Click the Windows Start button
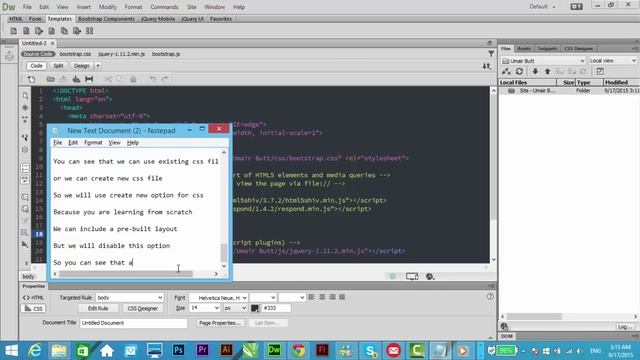The height and width of the screenshot is (360, 640). pyautogui.click(x=11, y=350)
